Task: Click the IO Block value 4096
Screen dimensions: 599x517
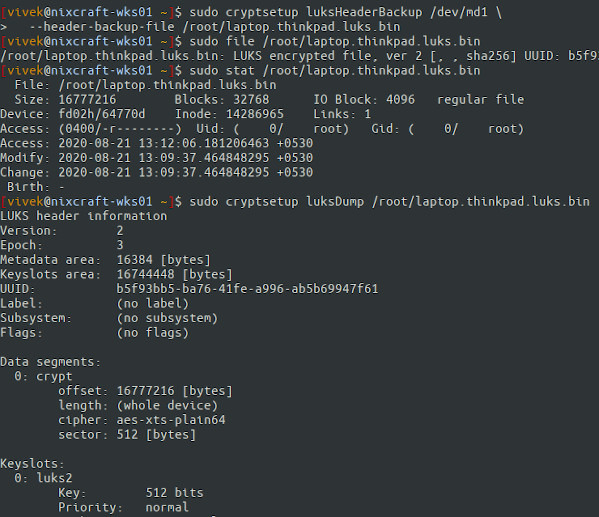Action: (401, 99)
